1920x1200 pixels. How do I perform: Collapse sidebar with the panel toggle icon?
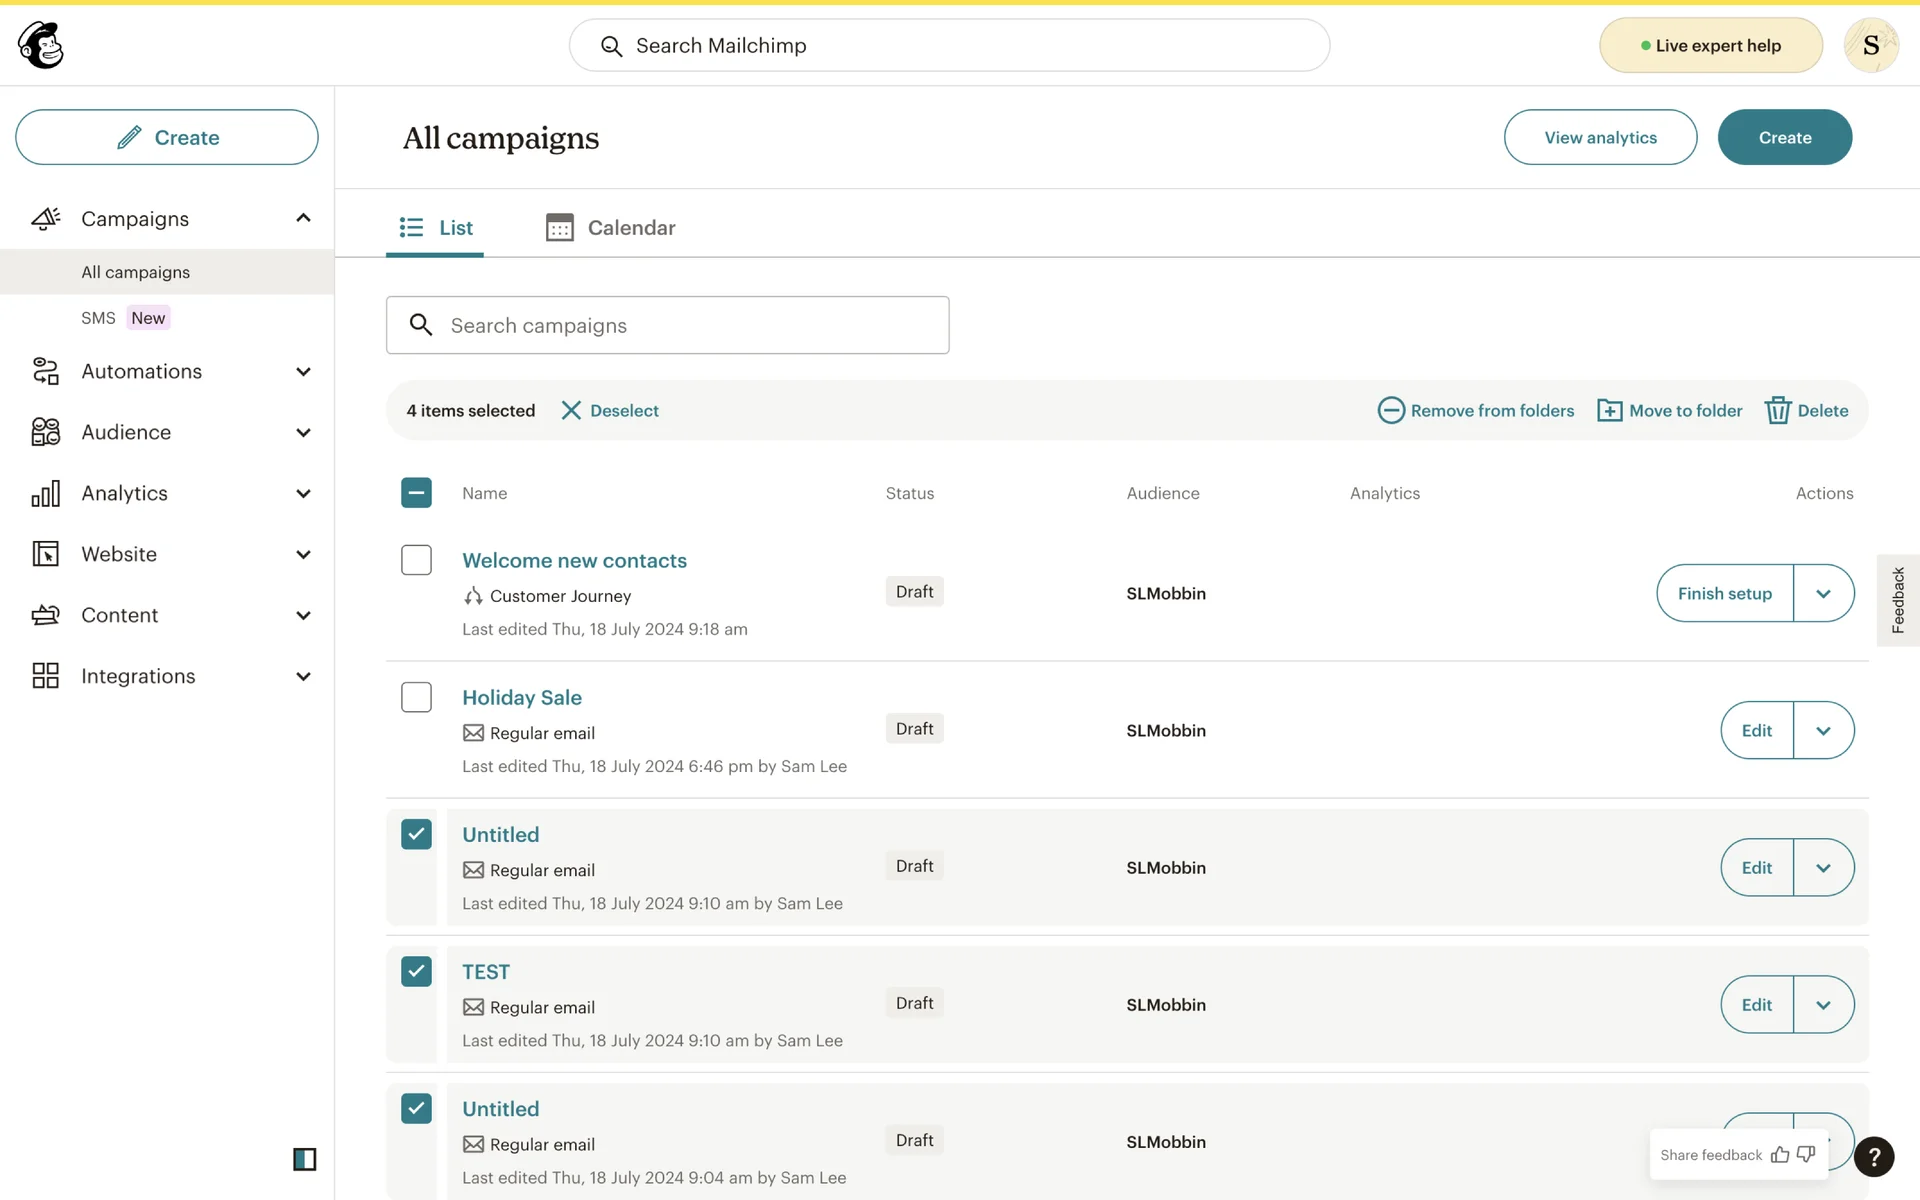(x=304, y=1159)
